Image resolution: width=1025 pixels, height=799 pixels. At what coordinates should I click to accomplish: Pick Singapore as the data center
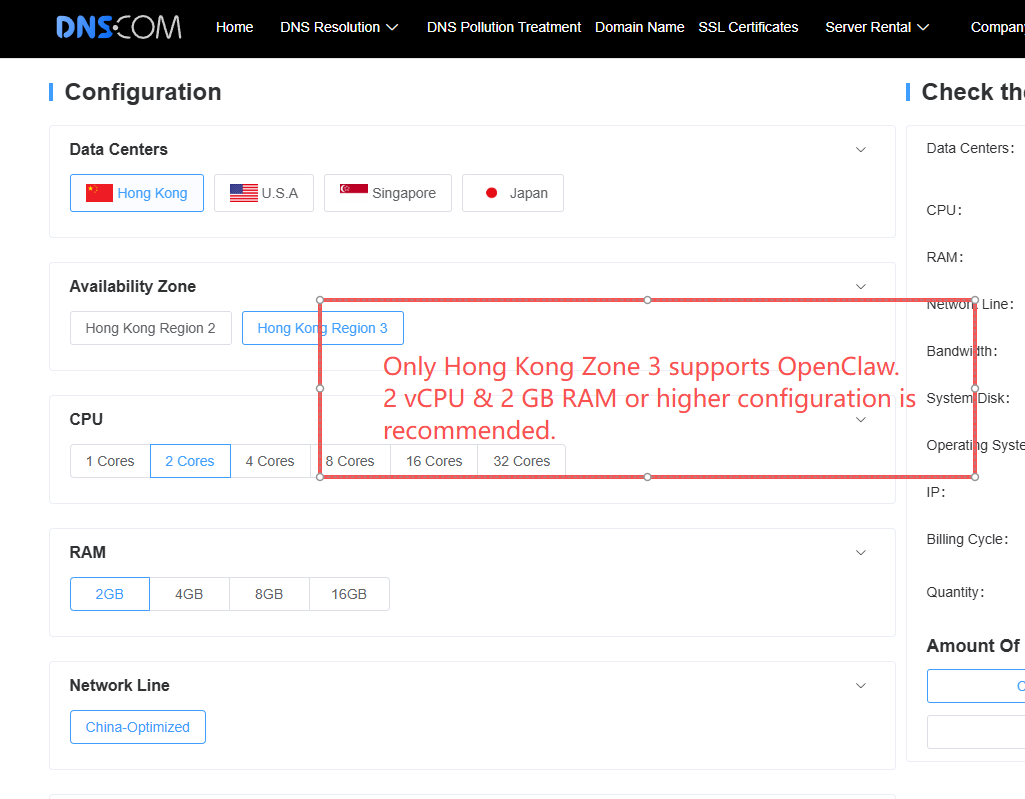pos(388,193)
